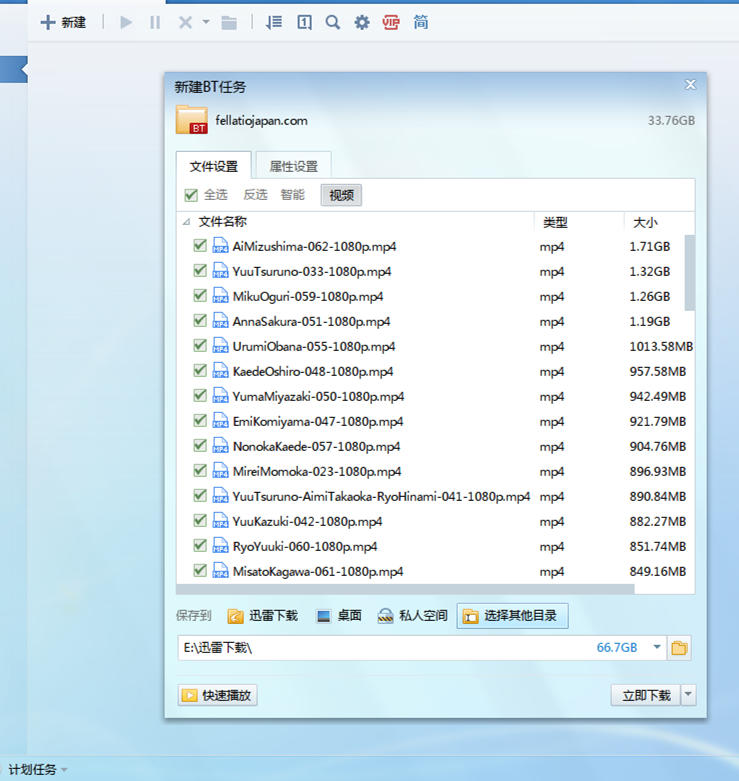This screenshot has height=781, width=739.
Task: Uncheck YumaMiyazaki-050-1080p.mp4 checkbox
Action: tap(200, 395)
